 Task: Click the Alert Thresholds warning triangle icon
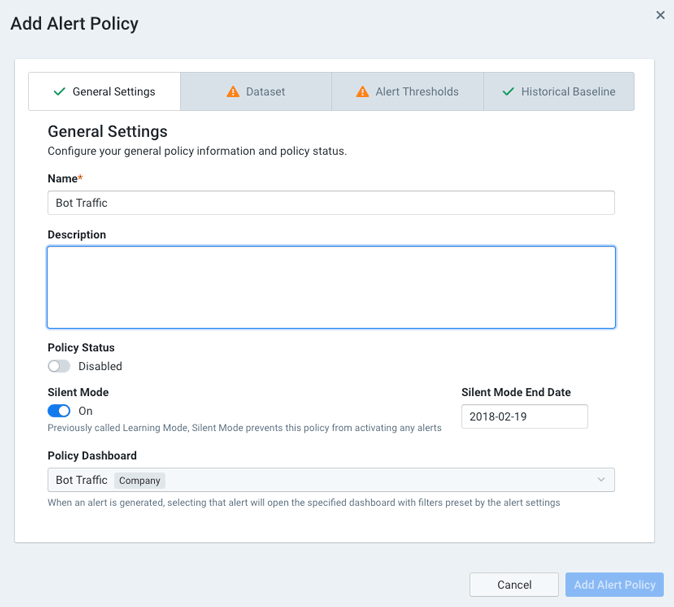[x=362, y=92]
